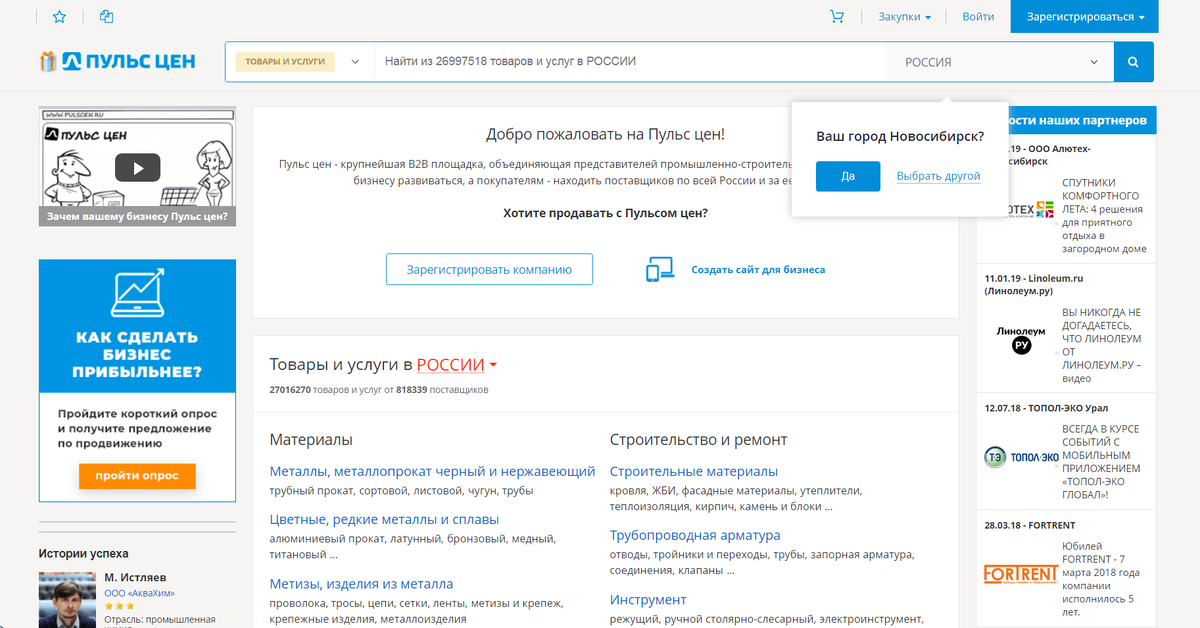
Task: Play the Пульс цен intro video
Action: pyautogui.click(x=137, y=167)
